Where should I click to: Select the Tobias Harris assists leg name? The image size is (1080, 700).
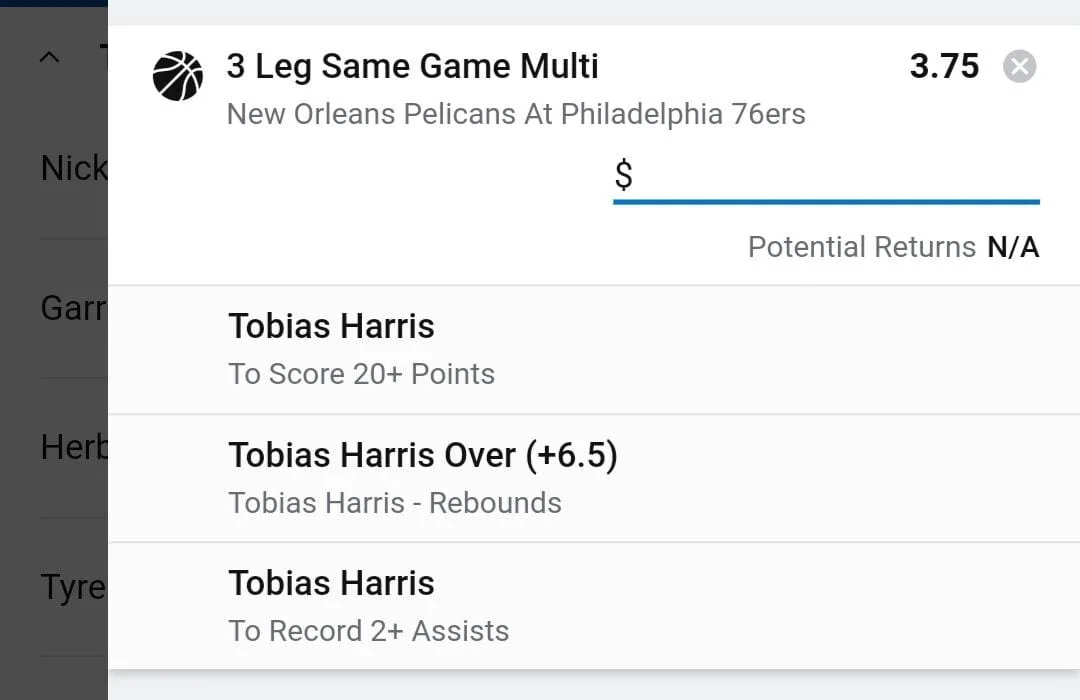pyautogui.click(x=331, y=583)
